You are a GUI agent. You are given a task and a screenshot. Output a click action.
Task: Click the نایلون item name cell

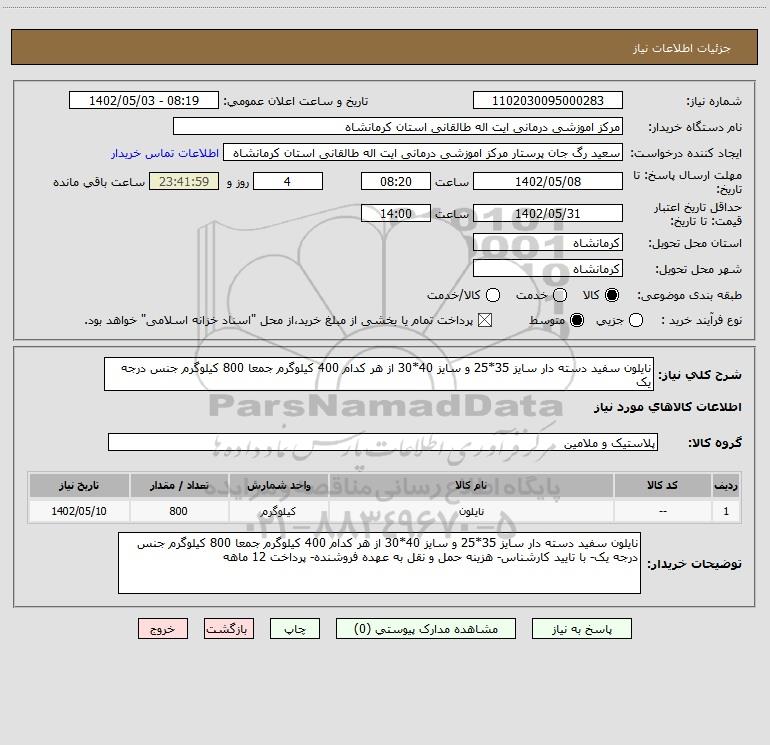pyautogui.click(x=471, y=511)
